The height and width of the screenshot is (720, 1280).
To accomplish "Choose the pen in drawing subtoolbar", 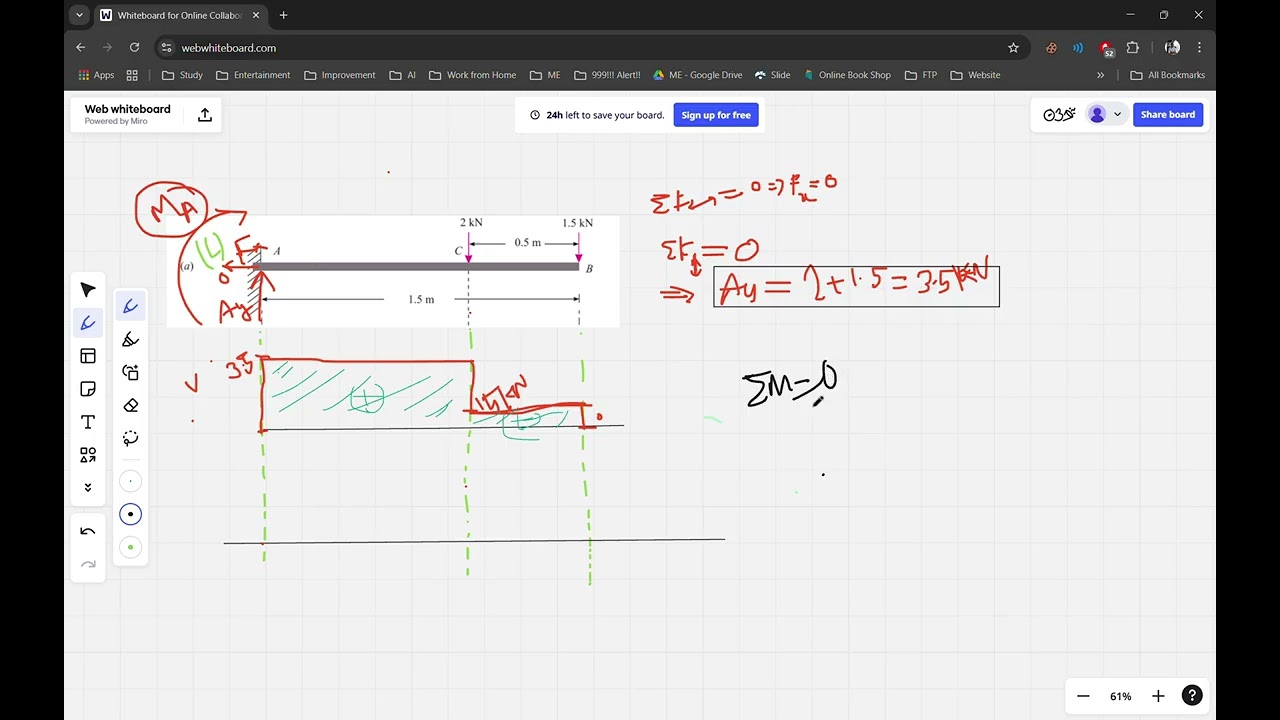I will [130, 307].
